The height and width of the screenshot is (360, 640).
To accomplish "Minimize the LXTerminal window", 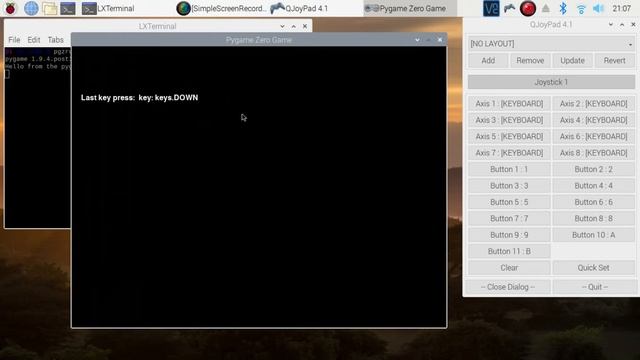I will [x=282, y=26].
